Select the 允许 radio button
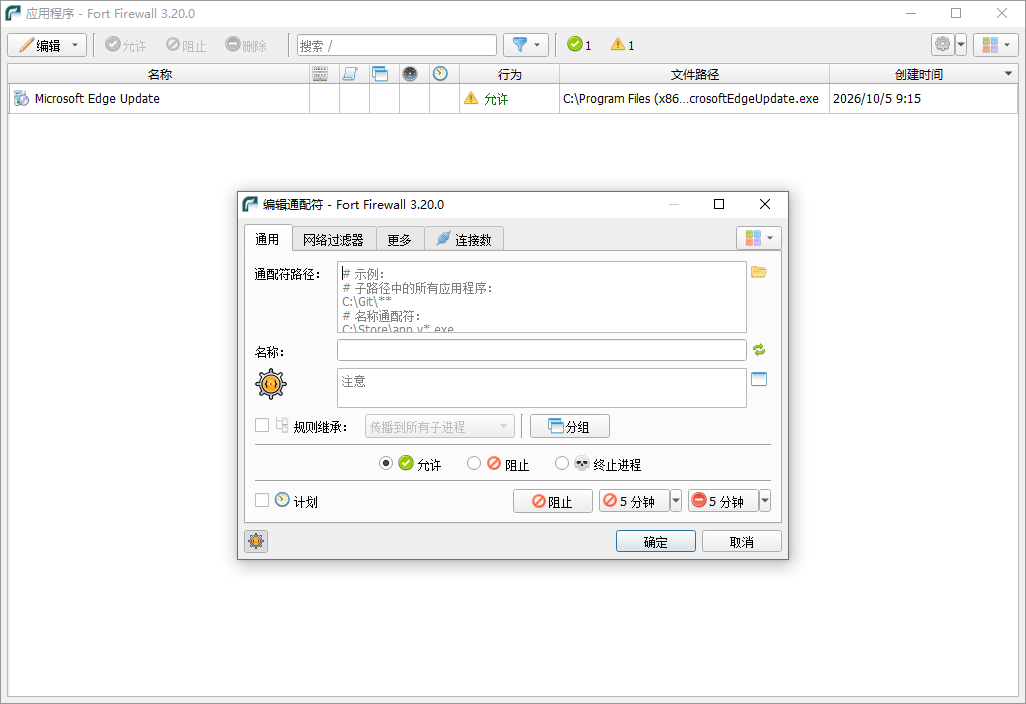Screen dimensions: 1026x704 pyautogui.click(x=386, y=463)
